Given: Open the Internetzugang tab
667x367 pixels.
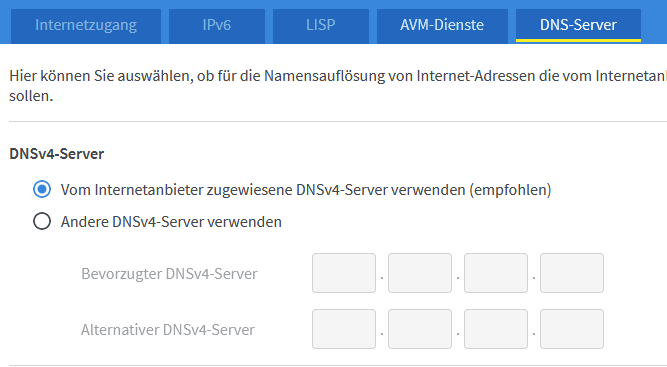Looking at the screenshot, I should point(86,26).
